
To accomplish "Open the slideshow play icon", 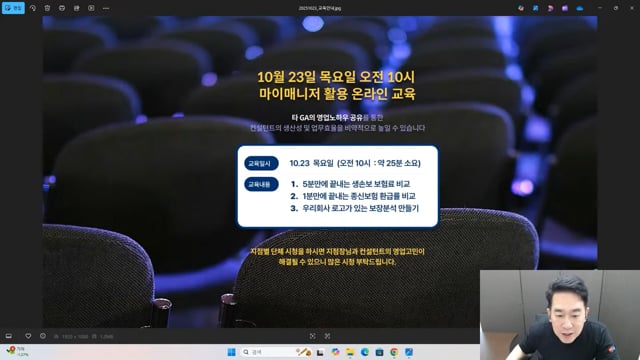I will (x=91, y=8).
